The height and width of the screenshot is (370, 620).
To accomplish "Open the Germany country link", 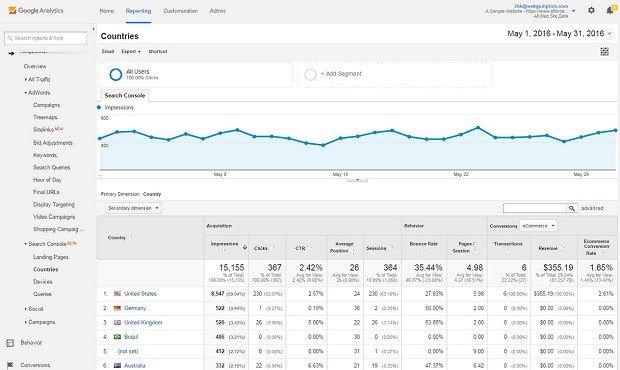I will click(x=135, y=308).
